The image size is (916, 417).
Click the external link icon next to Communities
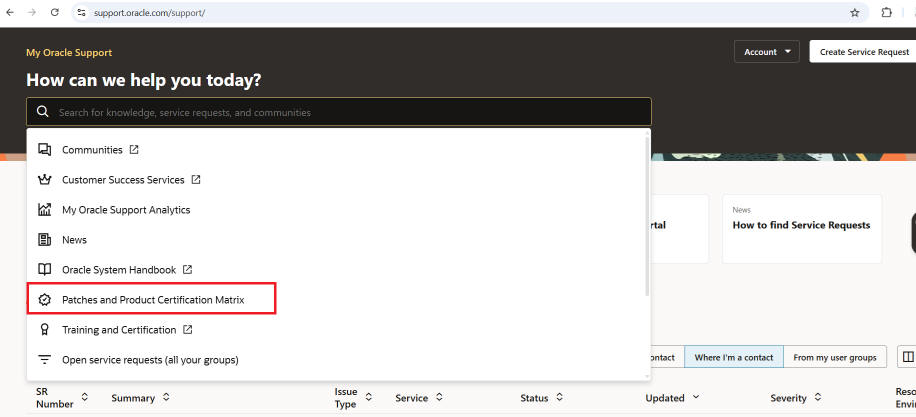(134, 150)
